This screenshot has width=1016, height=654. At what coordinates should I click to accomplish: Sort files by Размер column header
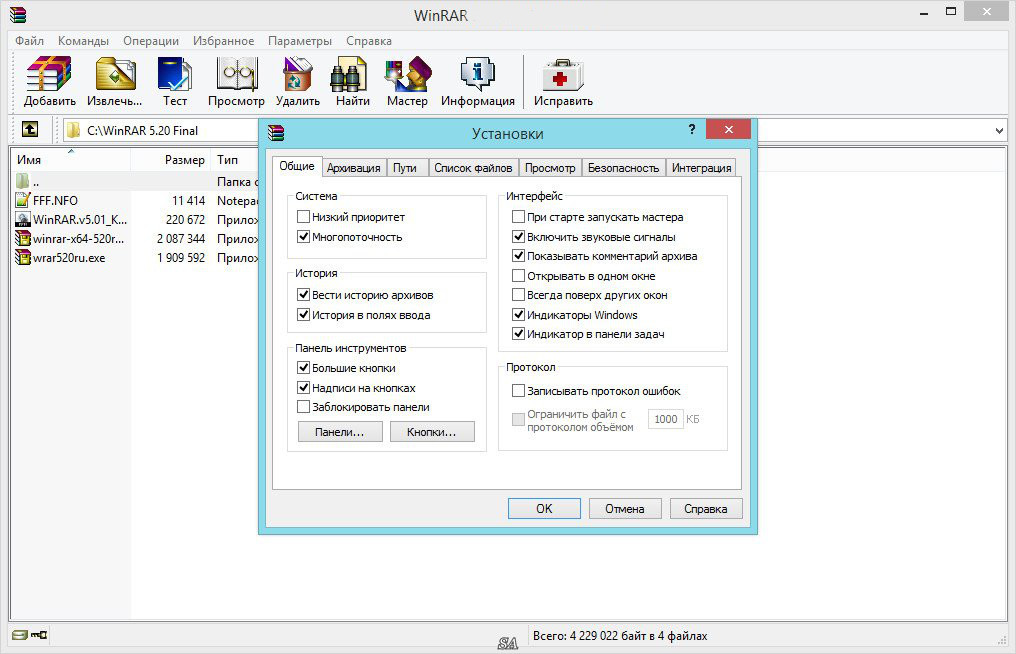[x=171, y=159]
